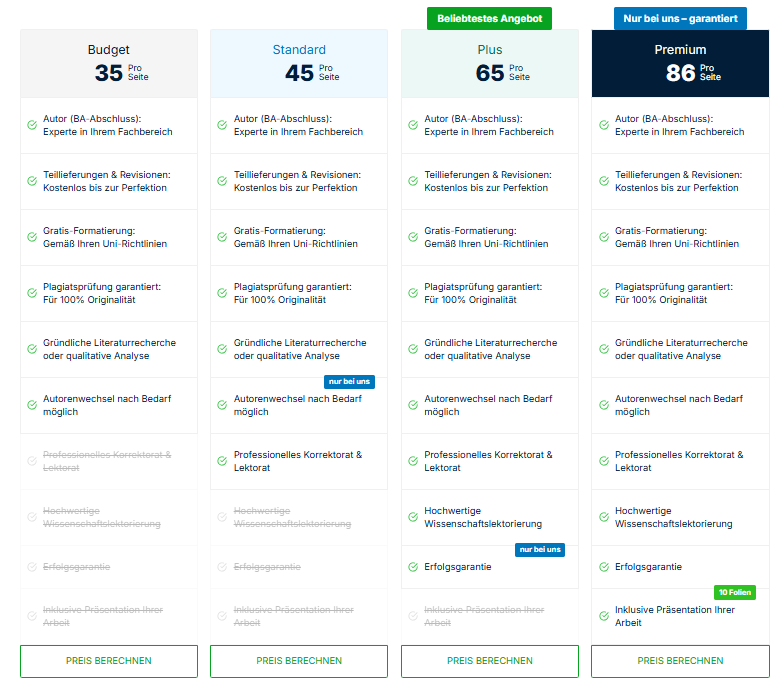Select the Premium plan header
Image resolution: width=782 pixels, height=690 pixels.
[x=680, y=63]
